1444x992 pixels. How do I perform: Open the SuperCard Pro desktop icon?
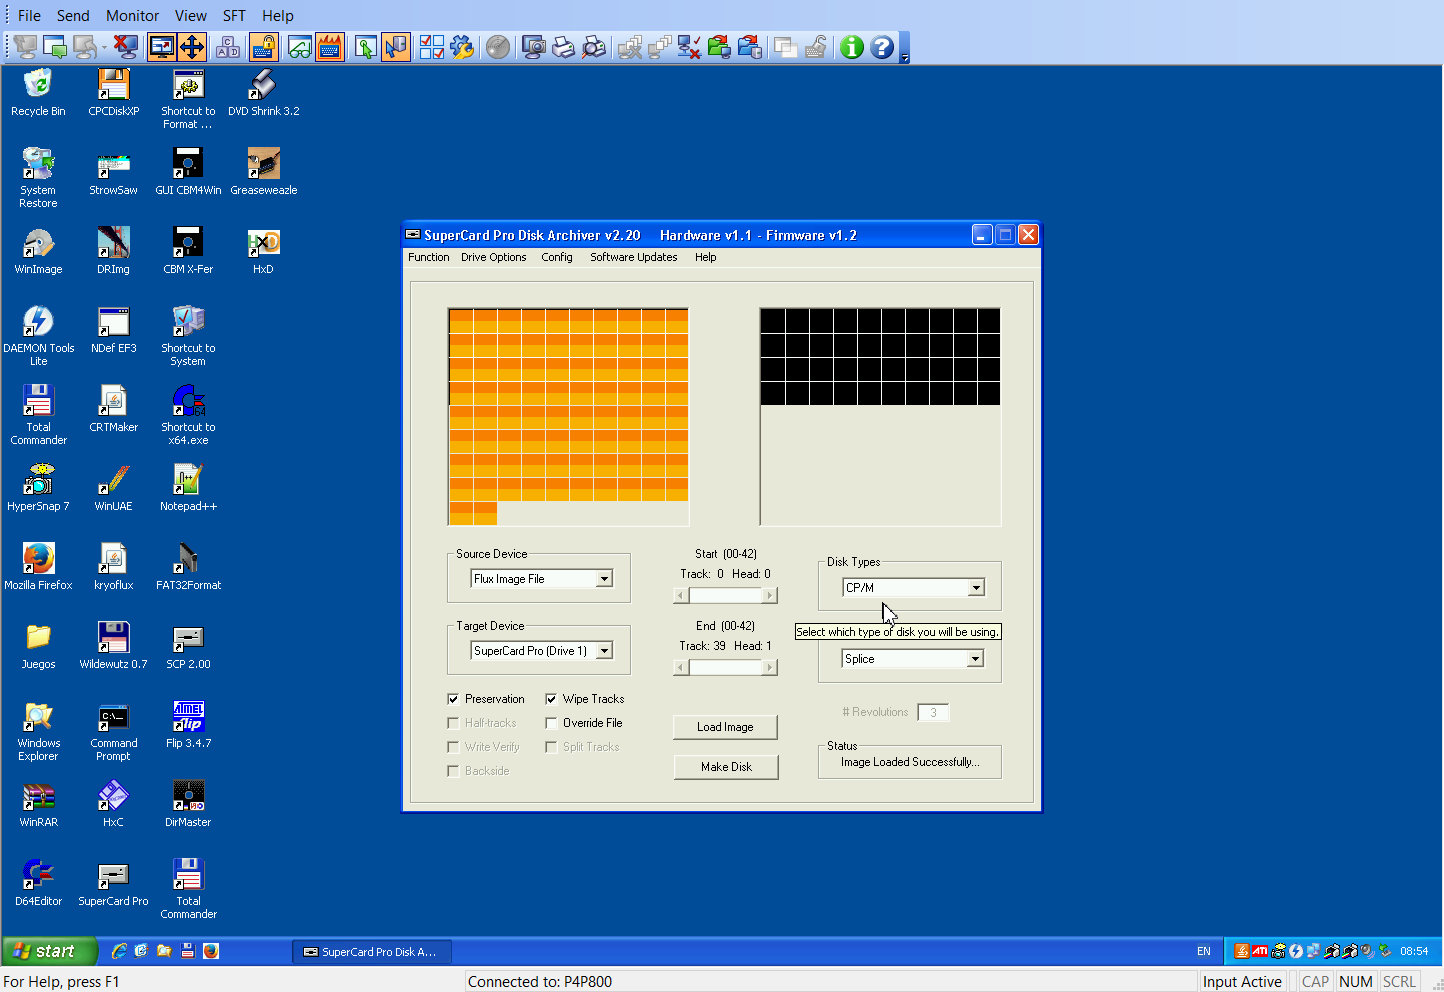(x=113, y=882)
